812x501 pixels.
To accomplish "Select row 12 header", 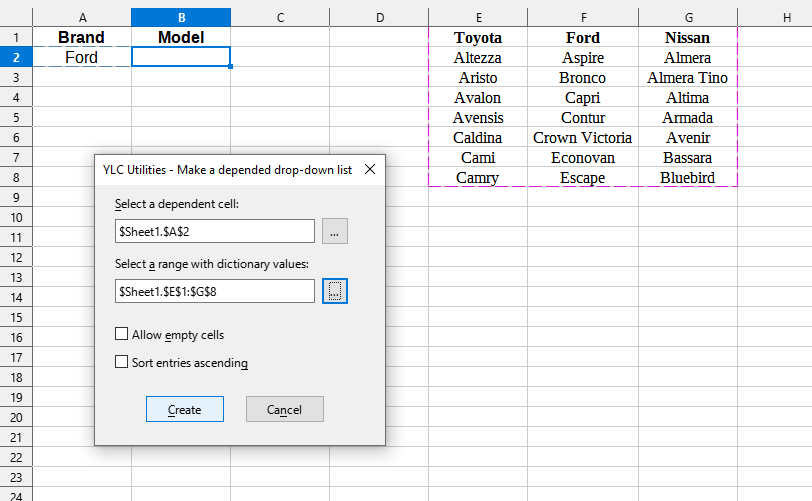I will [x=16, y=257].
